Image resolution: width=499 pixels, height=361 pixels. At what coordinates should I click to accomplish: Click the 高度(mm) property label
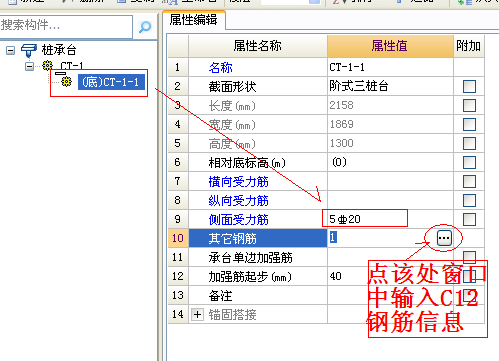pyautogui.click(x=232, y=144)
